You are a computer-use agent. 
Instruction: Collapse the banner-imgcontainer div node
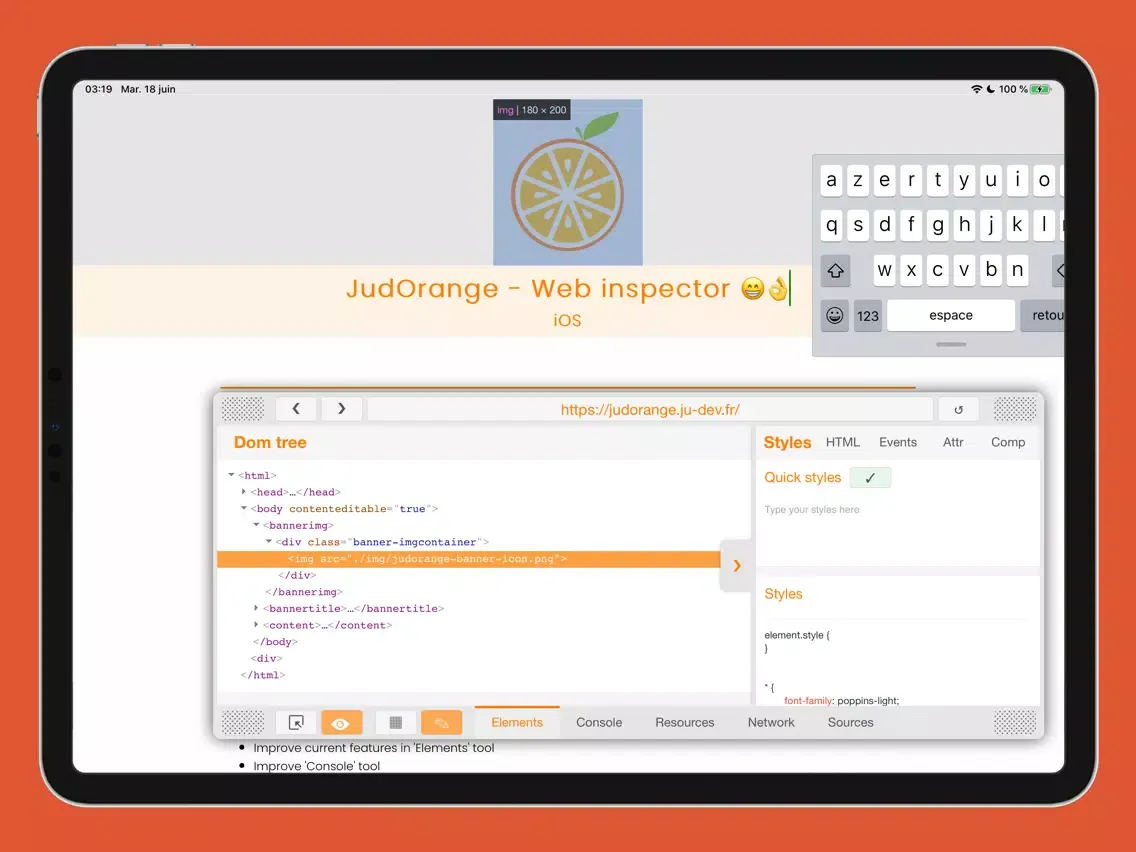click(x=268, y=541)
